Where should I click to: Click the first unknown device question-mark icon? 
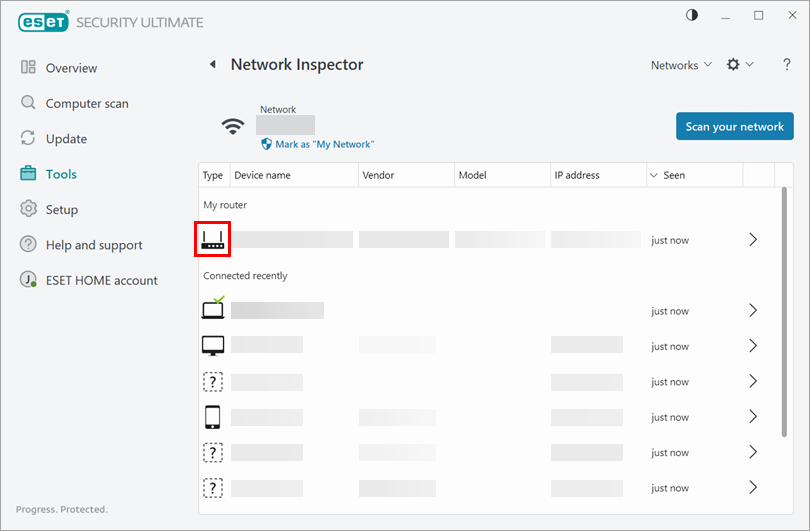(x=213, y=382)
